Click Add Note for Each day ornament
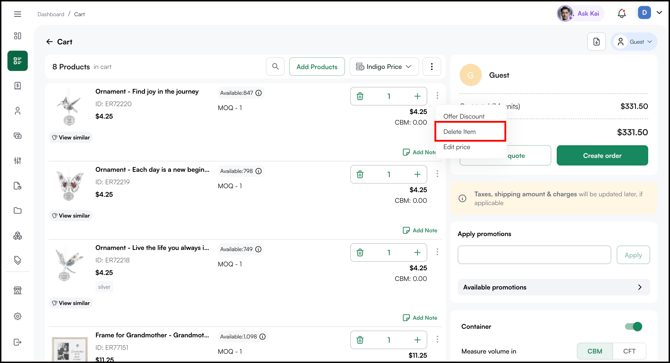 pos(420,230)
